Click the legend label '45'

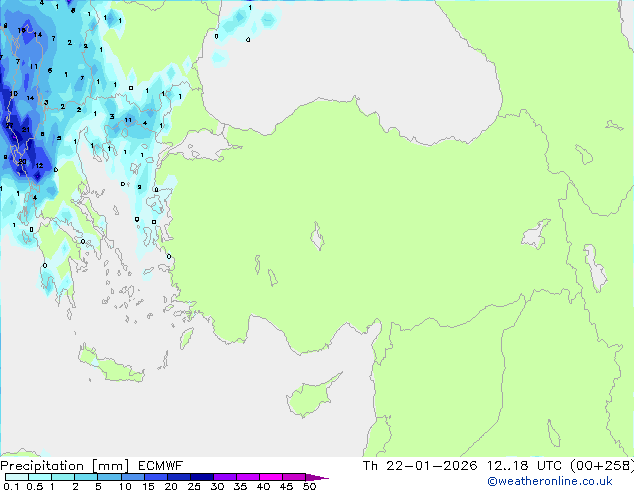(x=286, y=486)
